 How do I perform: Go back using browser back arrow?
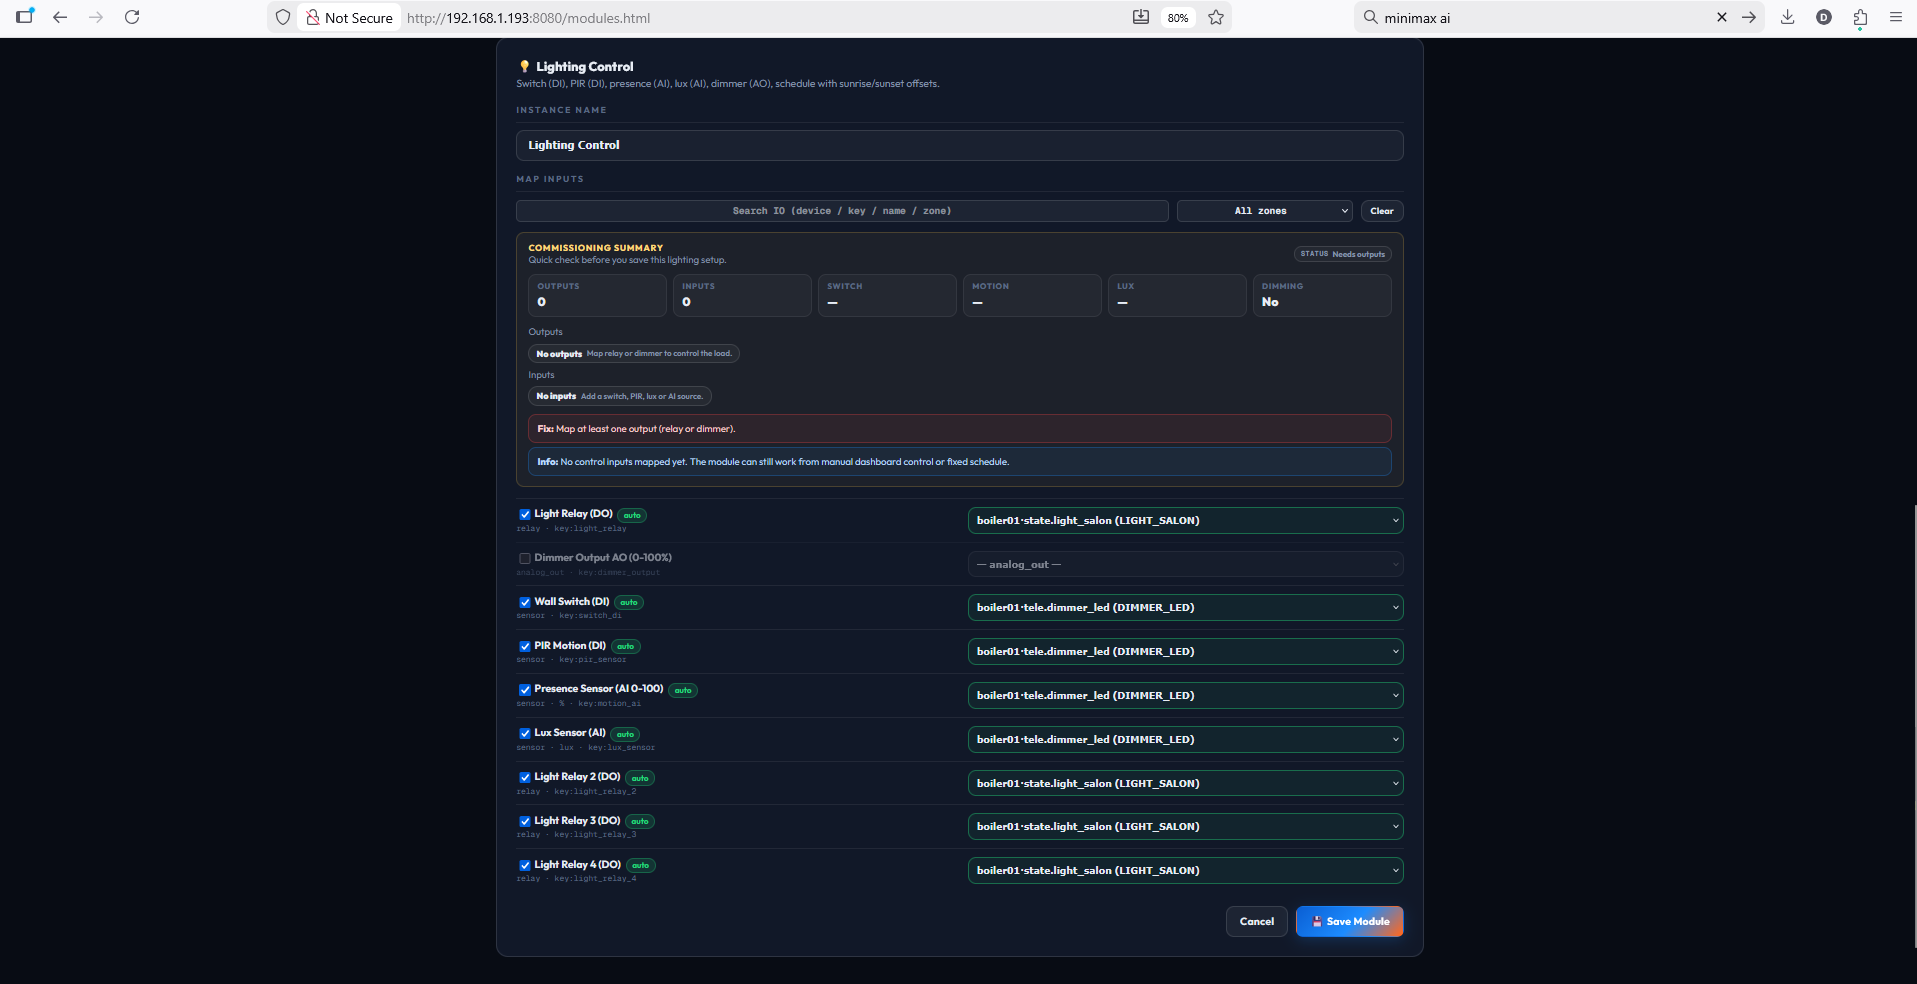(60, 17)
